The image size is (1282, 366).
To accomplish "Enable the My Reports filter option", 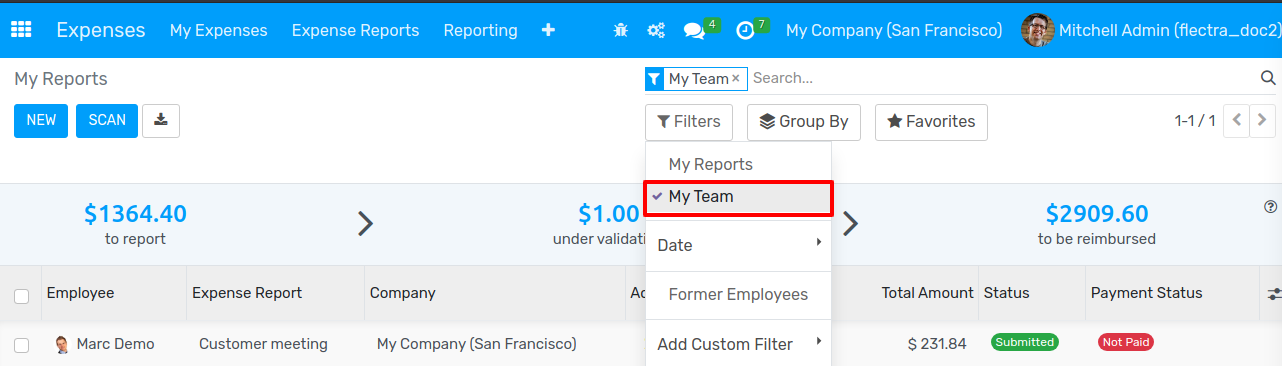I will click(x=739, y=164).
